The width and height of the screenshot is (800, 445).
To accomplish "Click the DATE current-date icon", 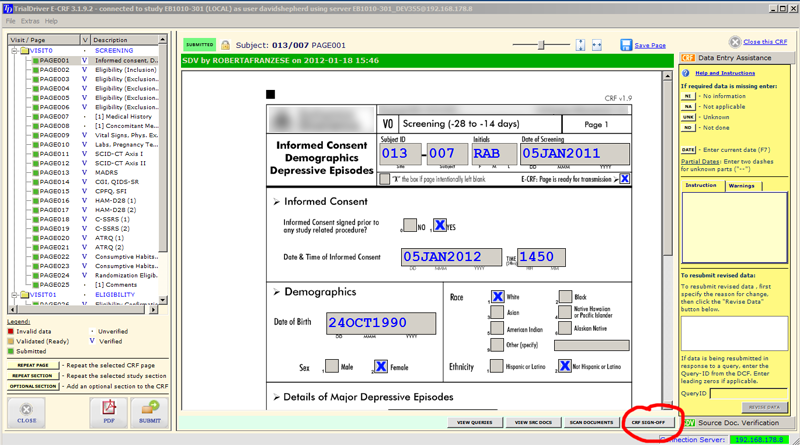I will pyautogui.click(x=688, y=149).
